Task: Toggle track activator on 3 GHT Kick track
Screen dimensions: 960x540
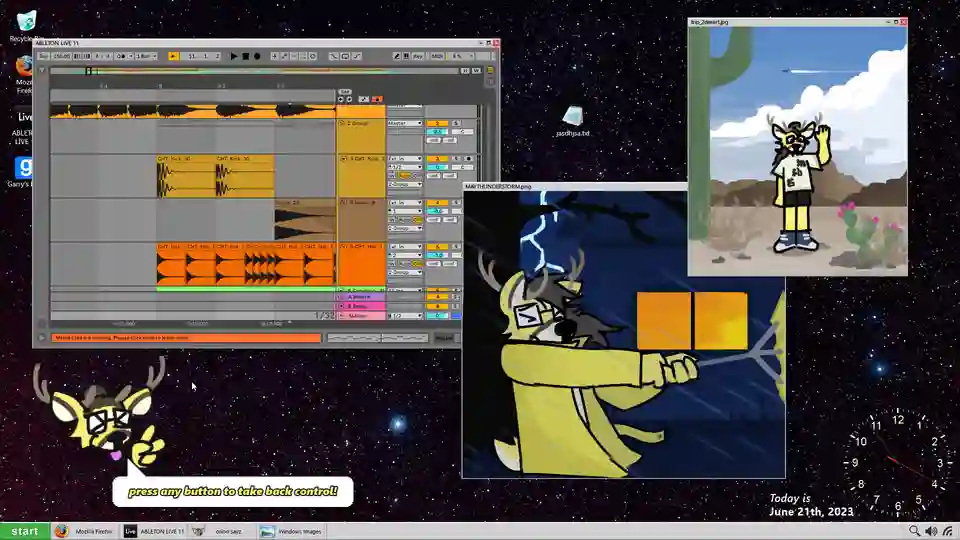Action: coord(437,159)
